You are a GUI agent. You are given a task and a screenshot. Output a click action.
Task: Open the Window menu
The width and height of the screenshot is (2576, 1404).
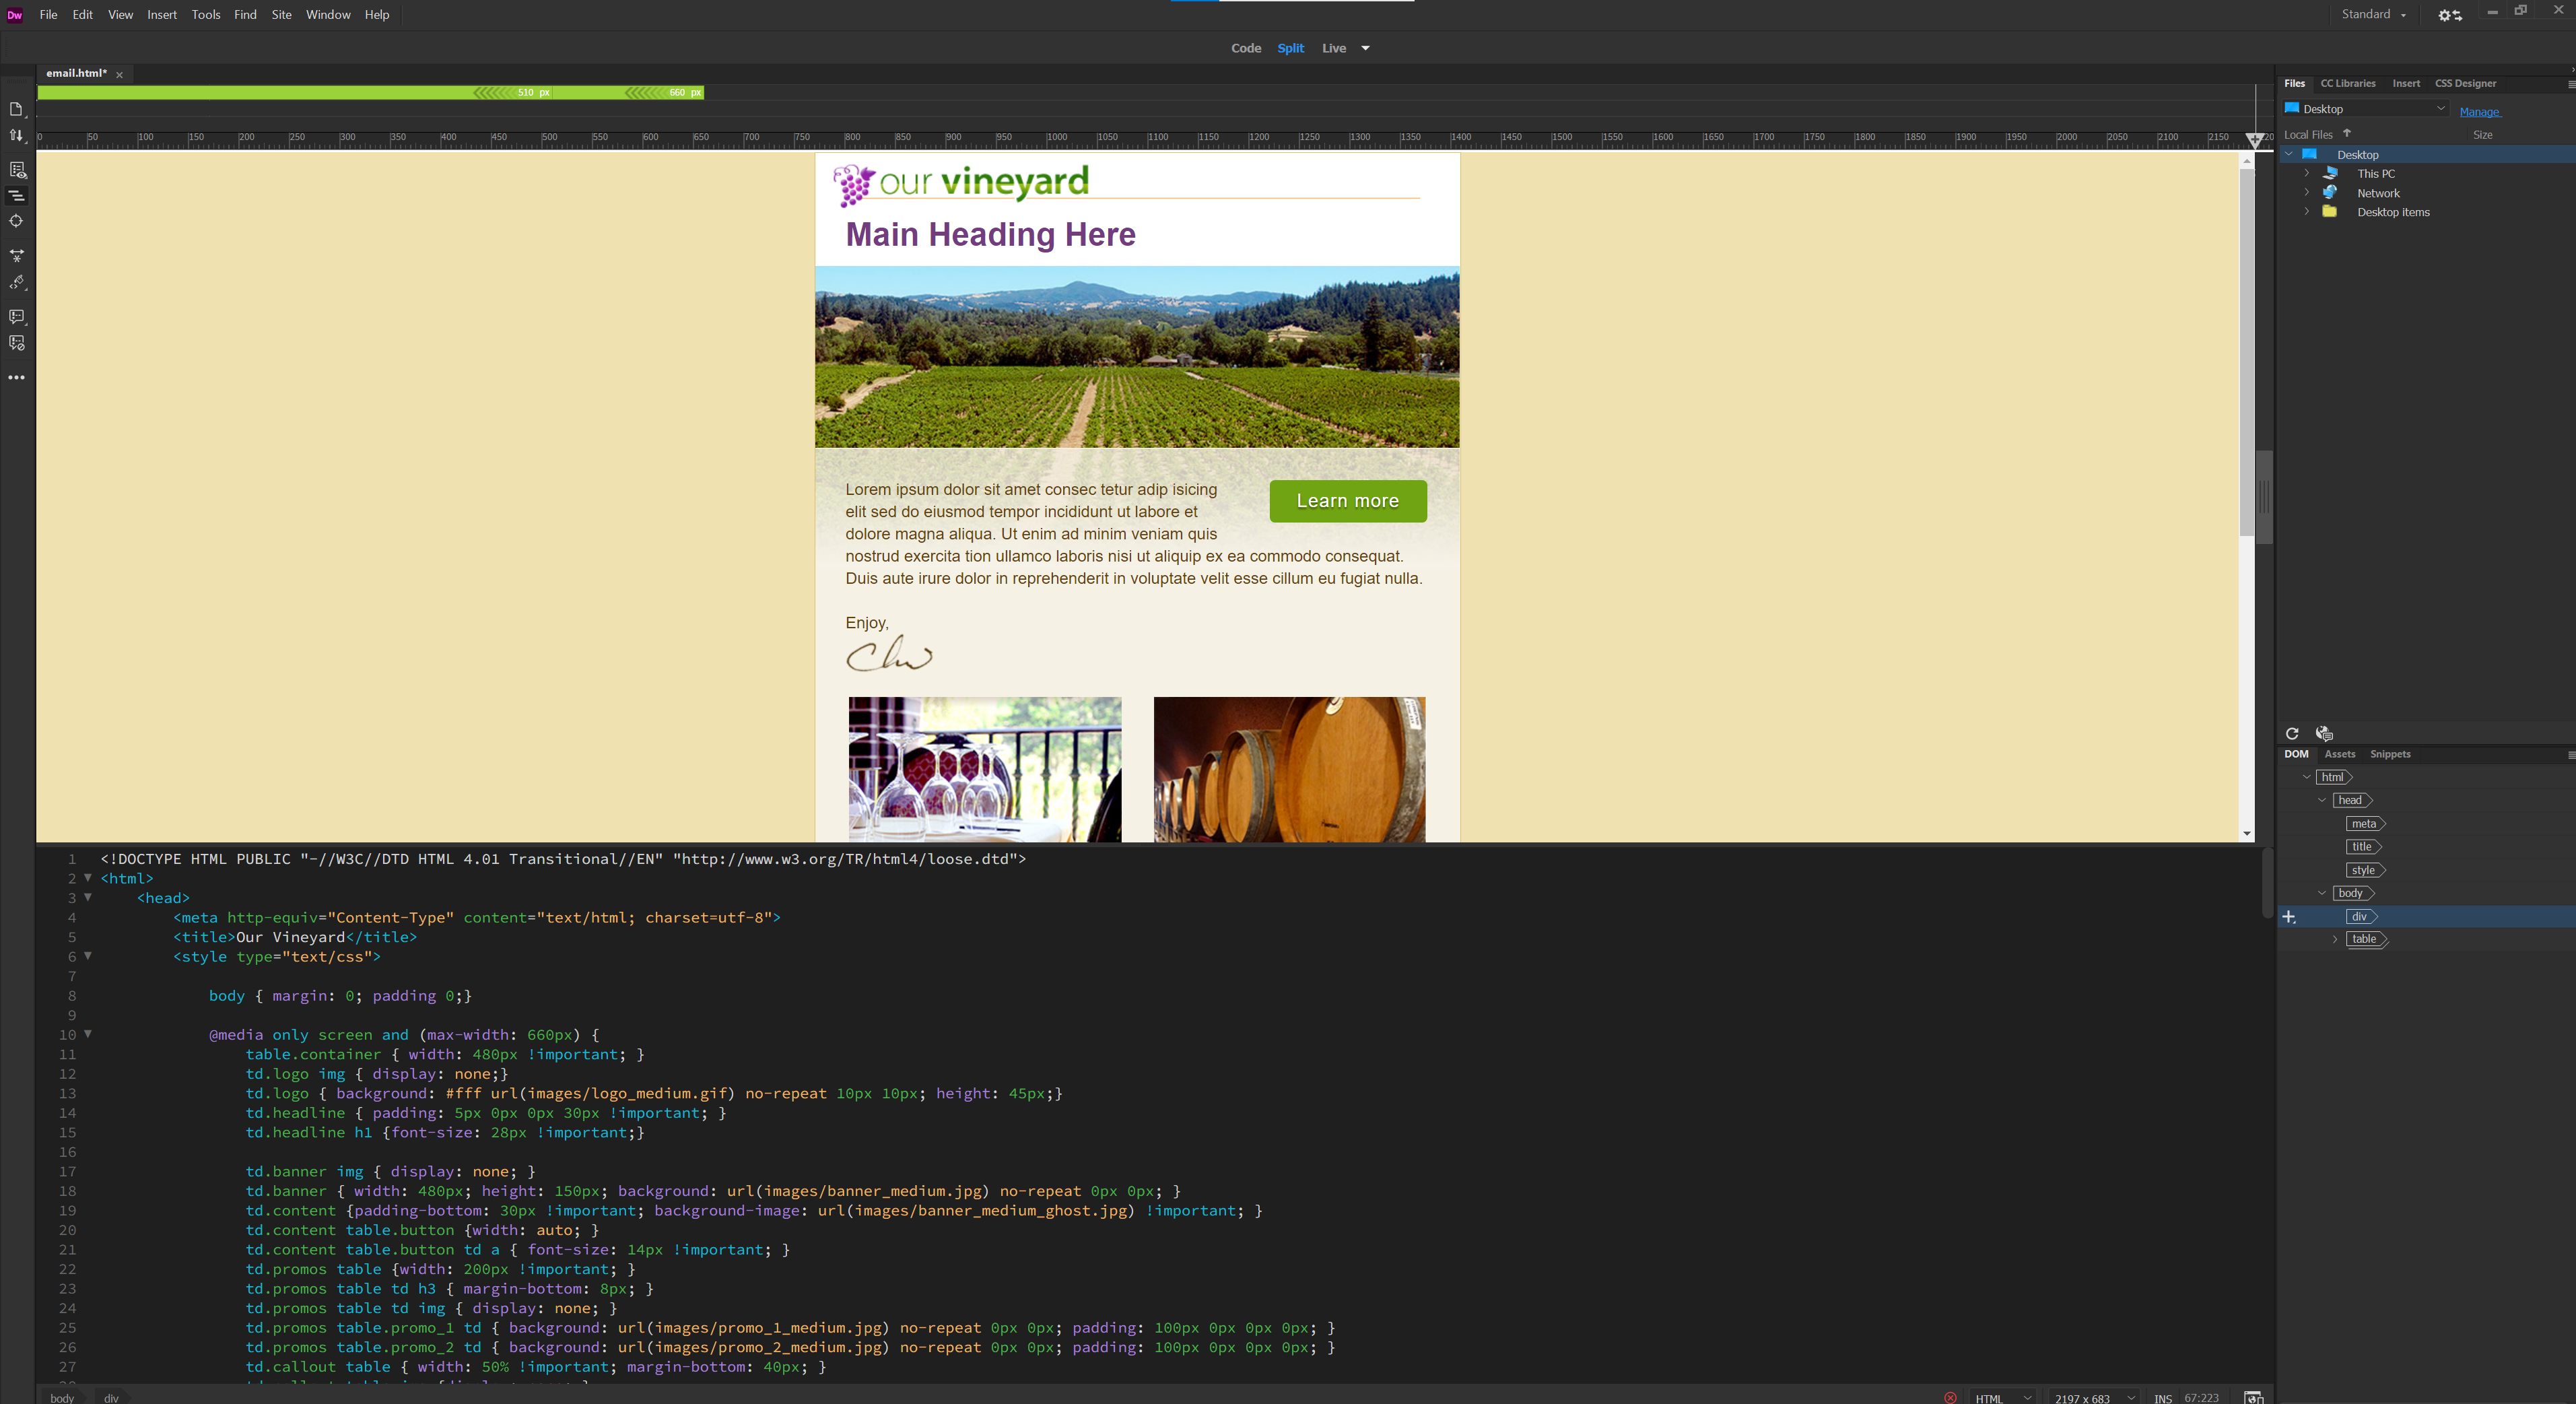(328, 15)
